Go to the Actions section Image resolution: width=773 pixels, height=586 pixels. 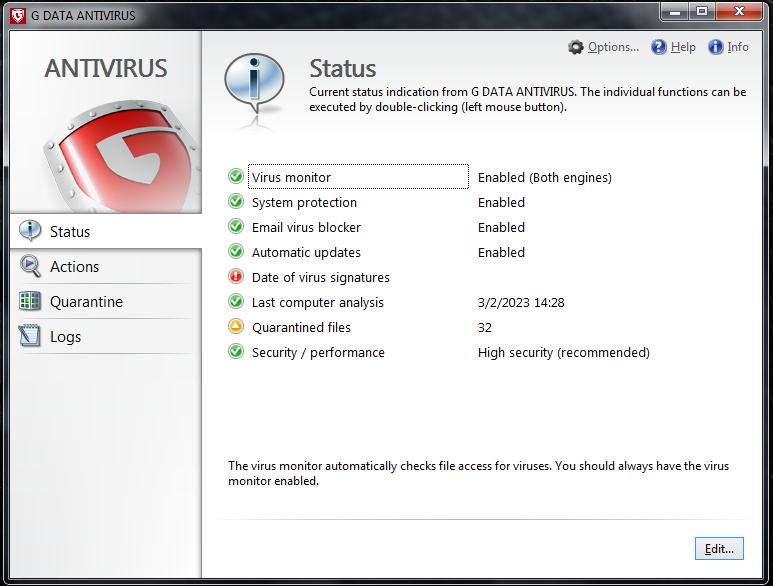point(105,266)
